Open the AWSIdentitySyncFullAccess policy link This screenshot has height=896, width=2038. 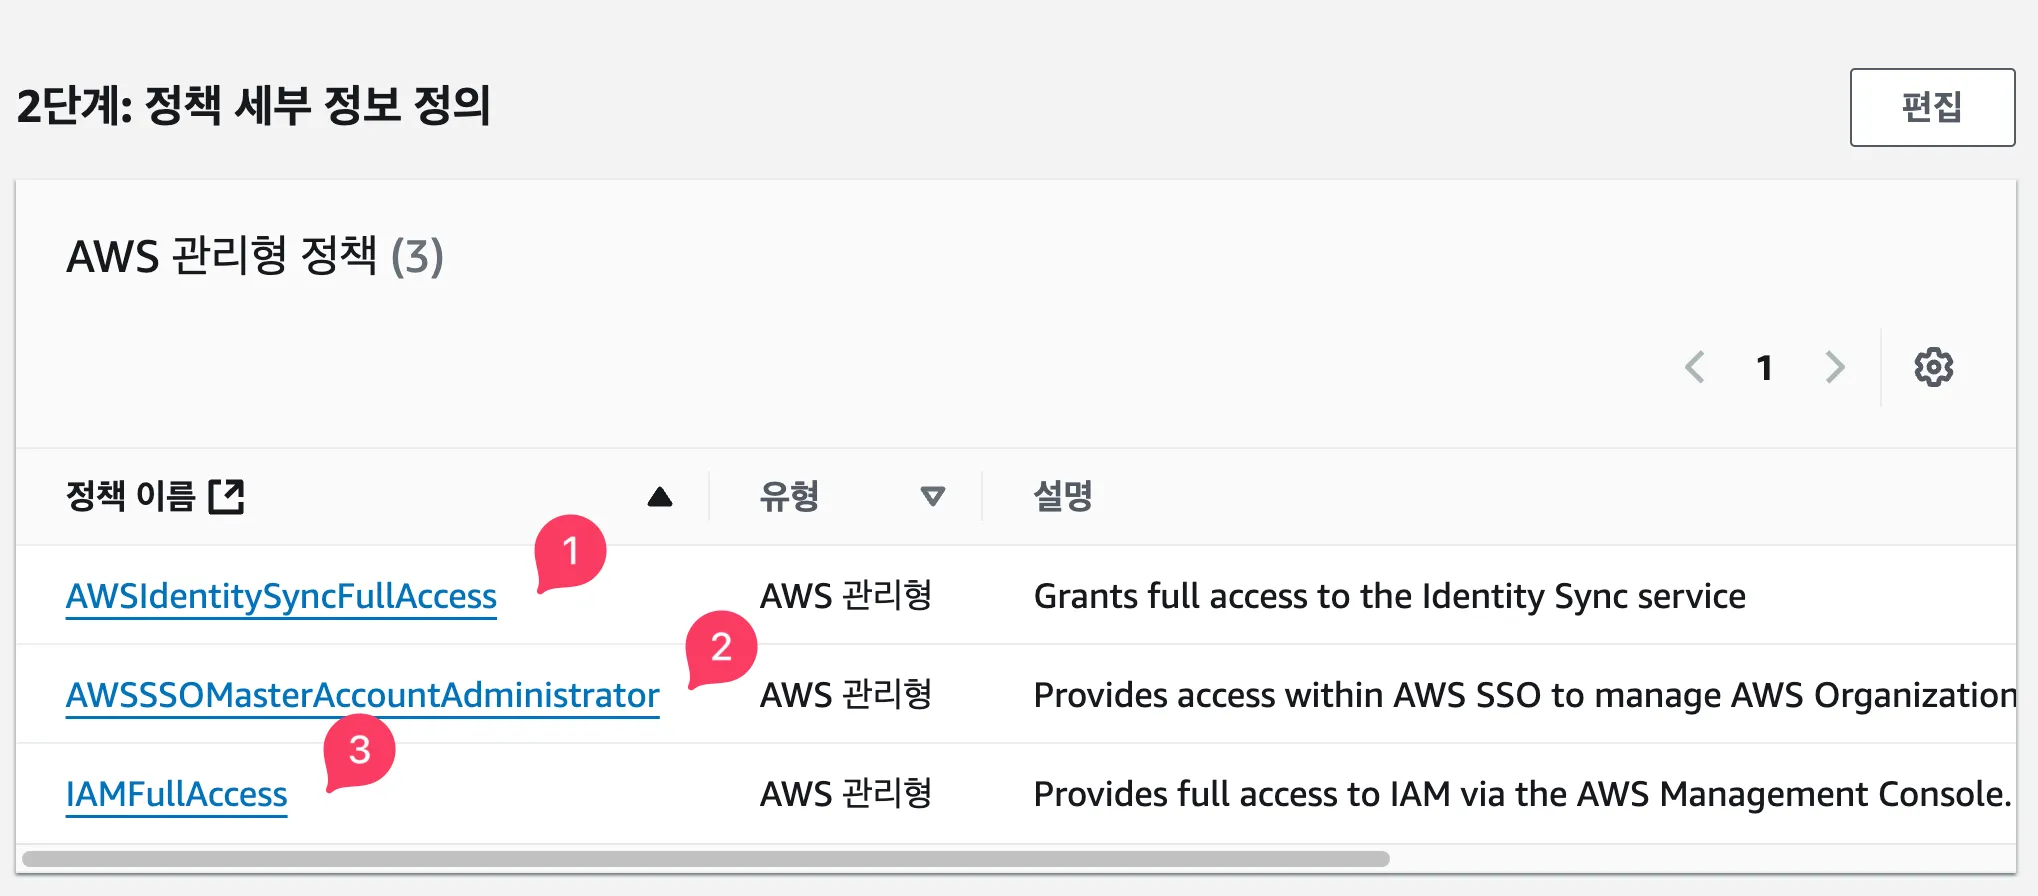[281, 595]
